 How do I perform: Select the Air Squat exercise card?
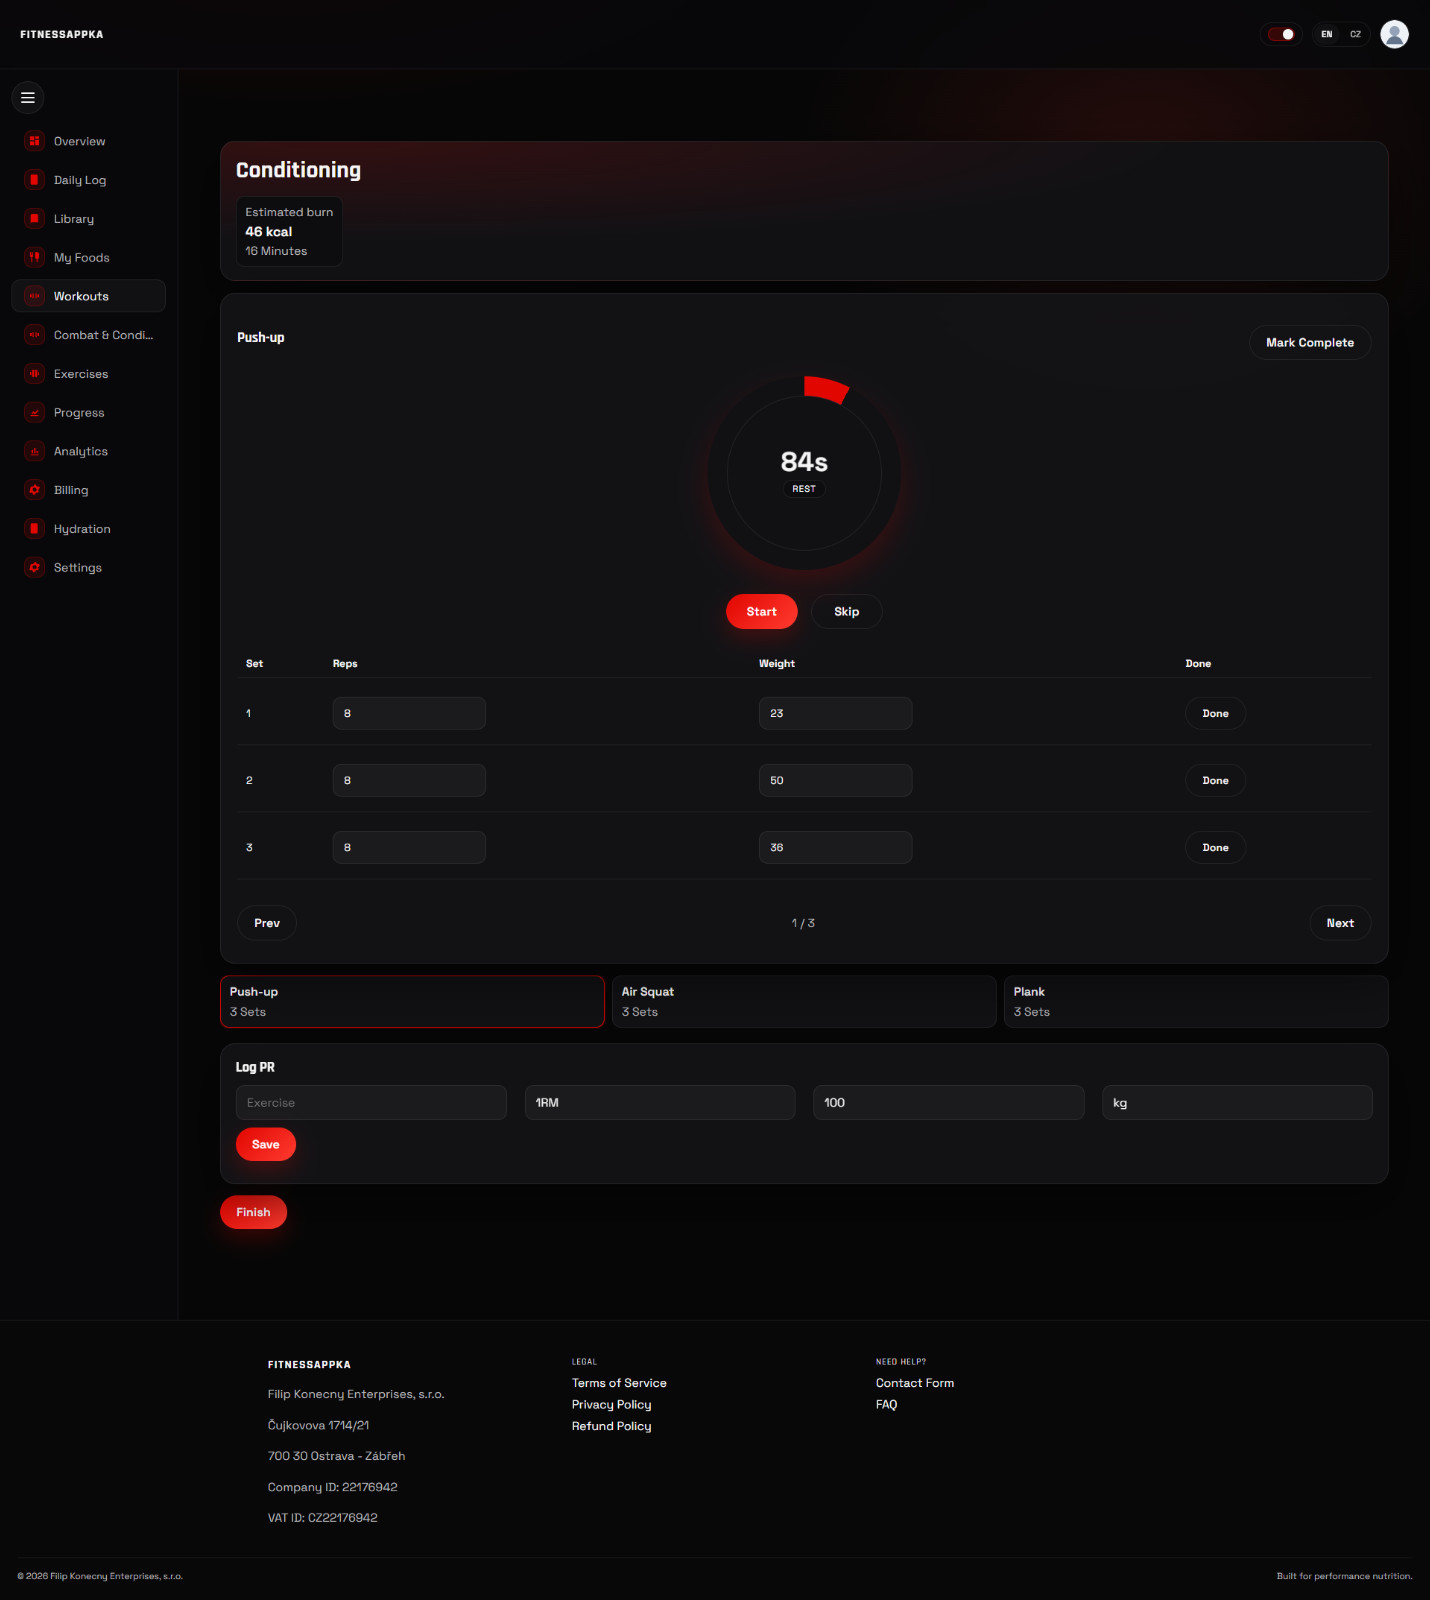pyautogui.click(x=804, y=1002)
